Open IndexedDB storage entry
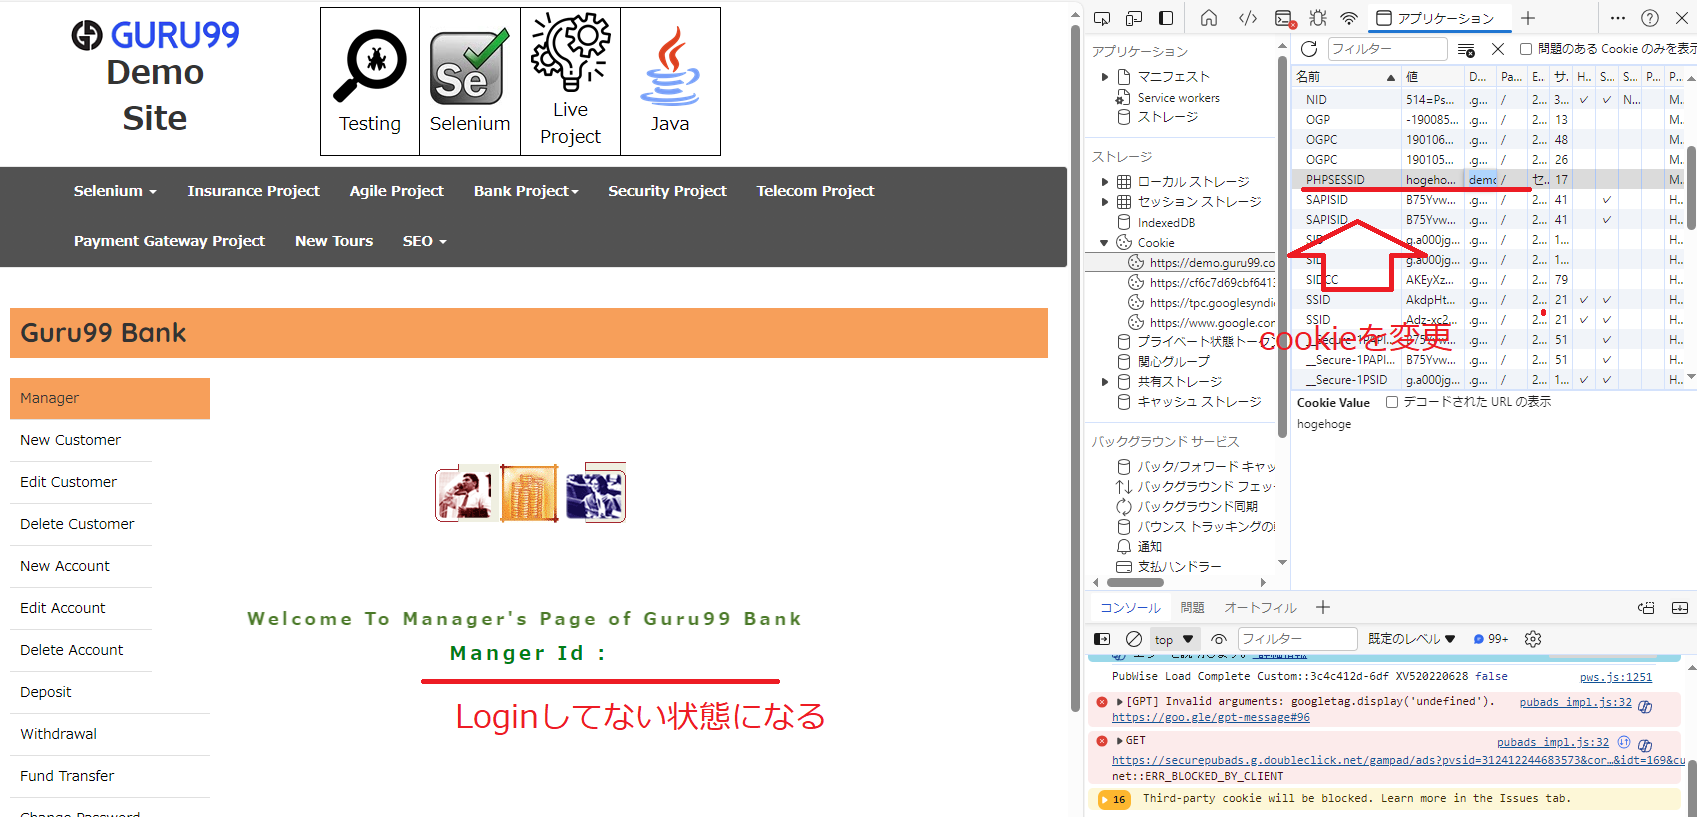1697x817 pixels. [1166, 223]
